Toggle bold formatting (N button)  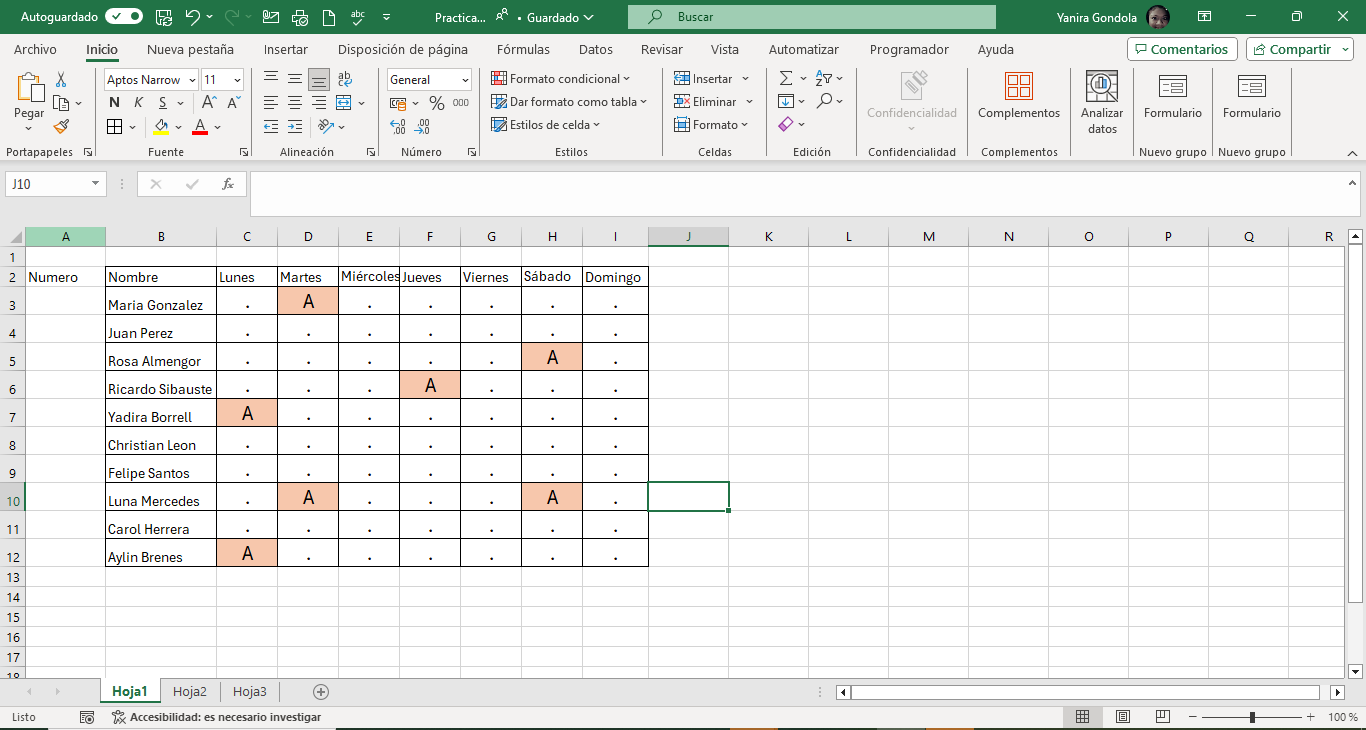click(114, 103)
